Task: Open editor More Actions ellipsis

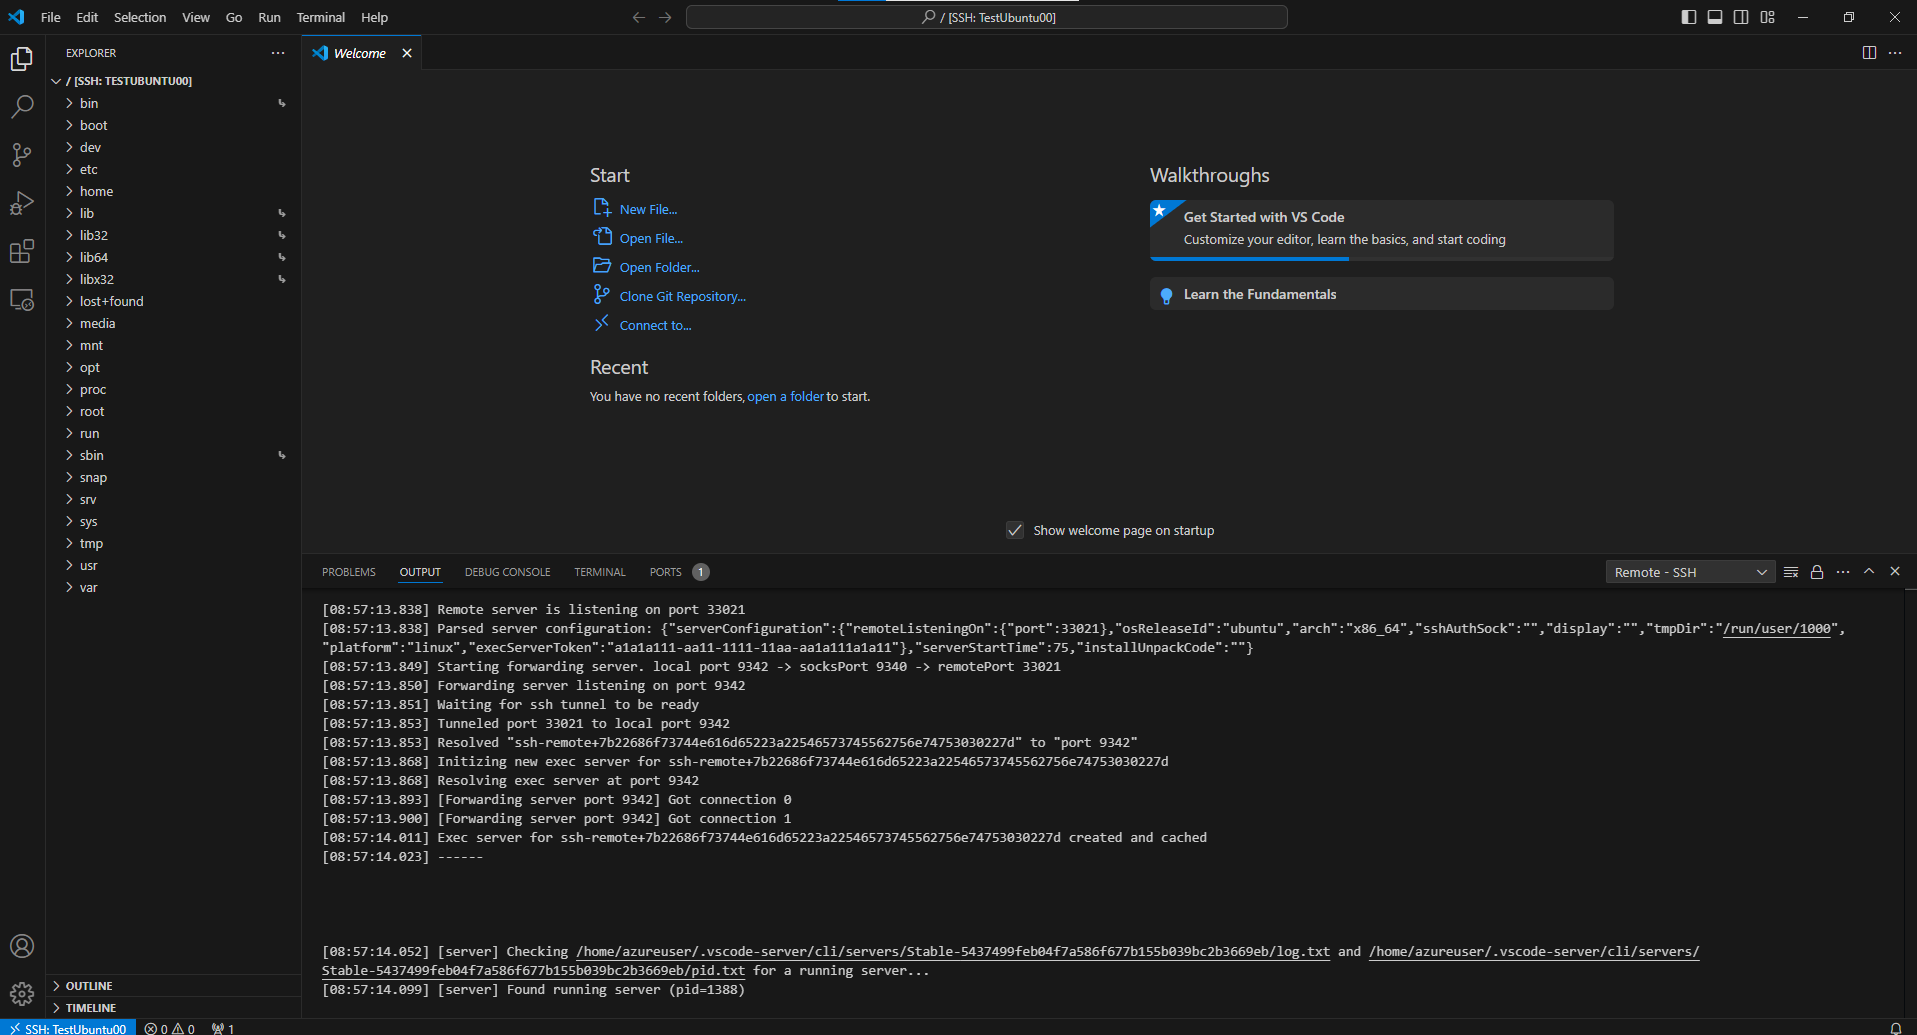Action: [x=1895, y=53]
